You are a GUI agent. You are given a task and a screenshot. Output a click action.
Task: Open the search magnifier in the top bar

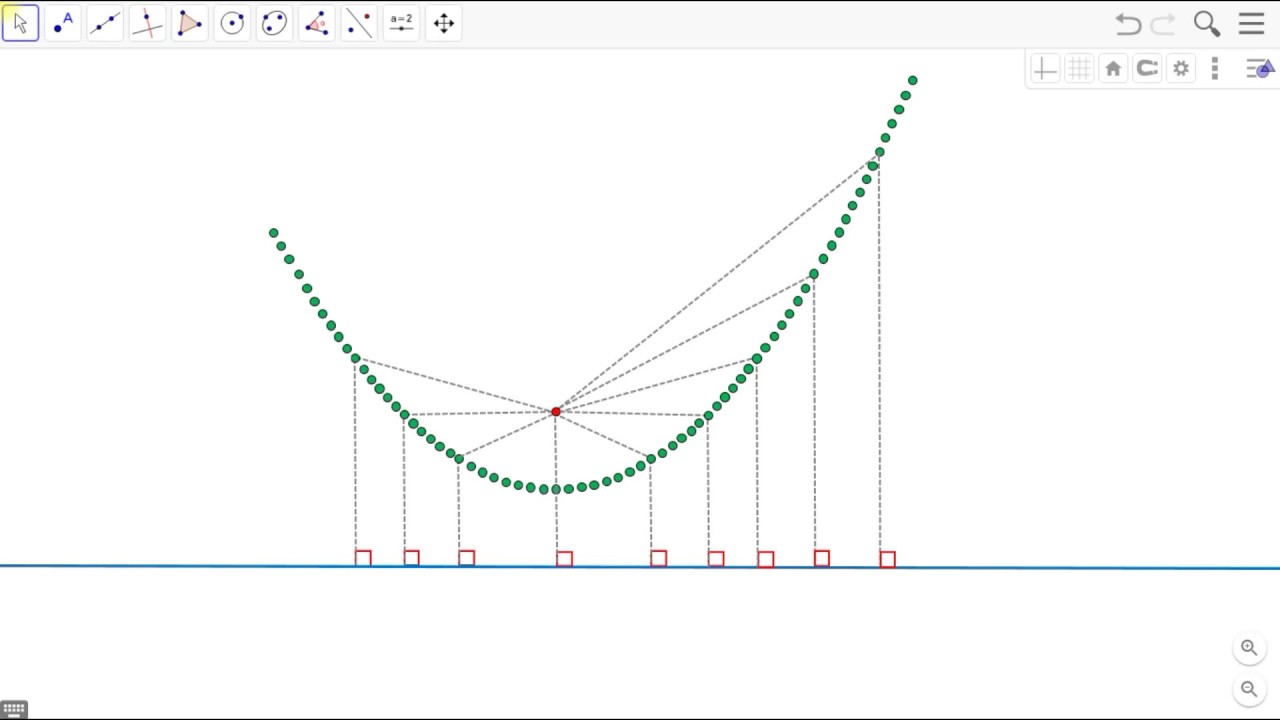tap(1207, 24)
